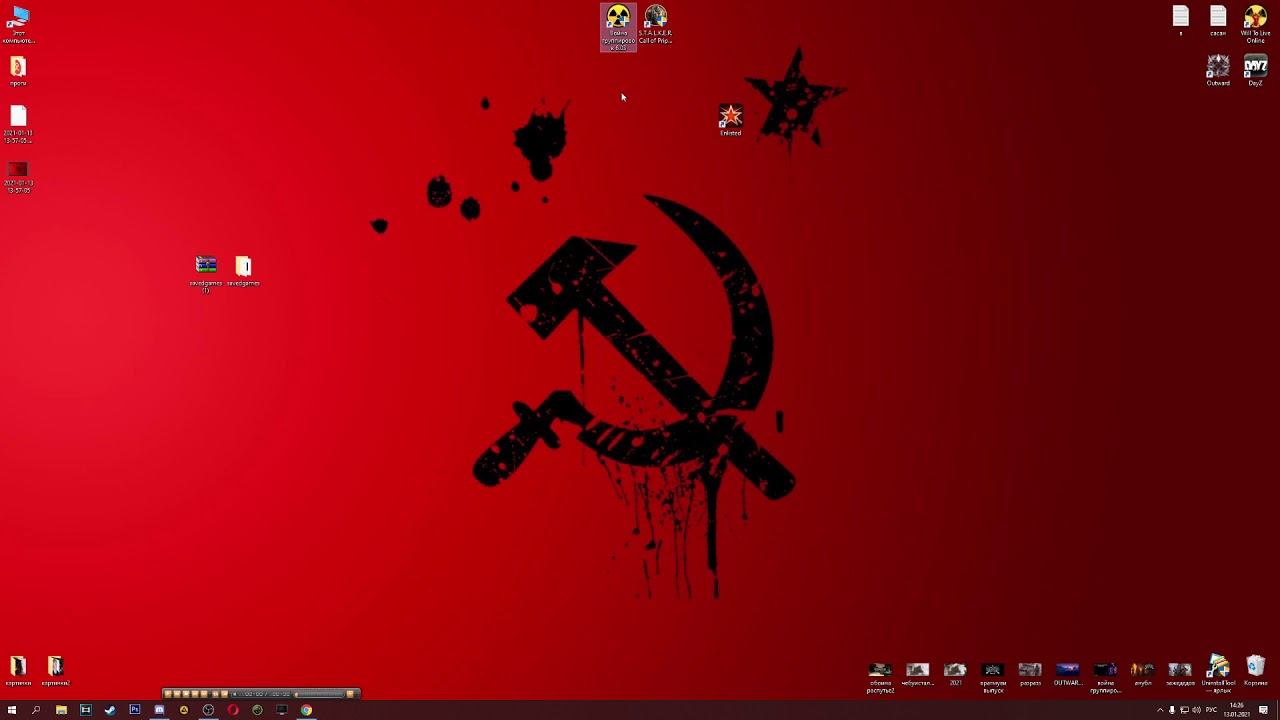This screenshot has height=720, width=1280.
Task: Select the 'savedgames' folder icon
Action: (x=243, y=271)
